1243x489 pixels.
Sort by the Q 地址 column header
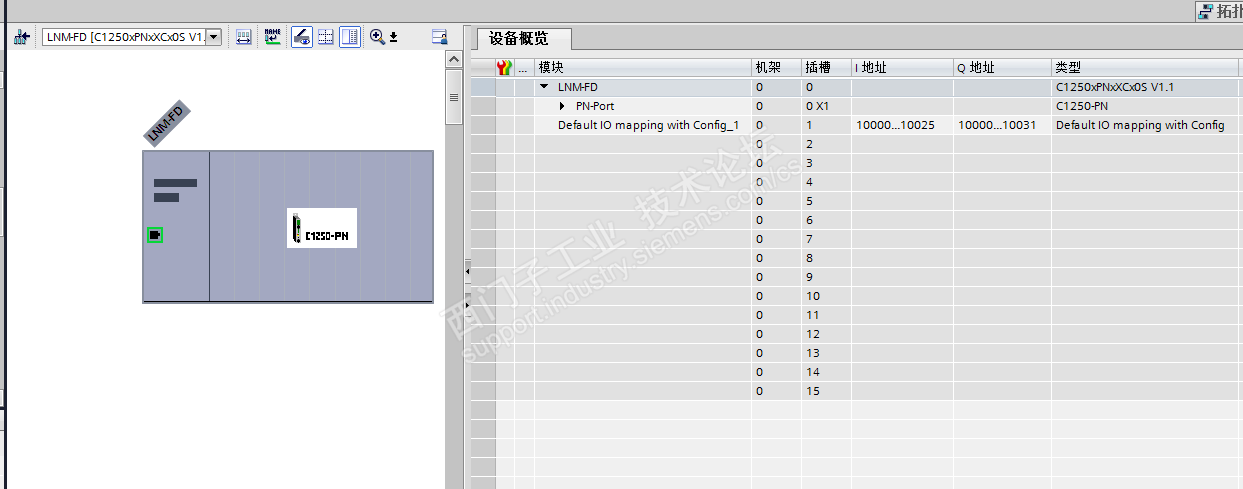pos(1002,67)
